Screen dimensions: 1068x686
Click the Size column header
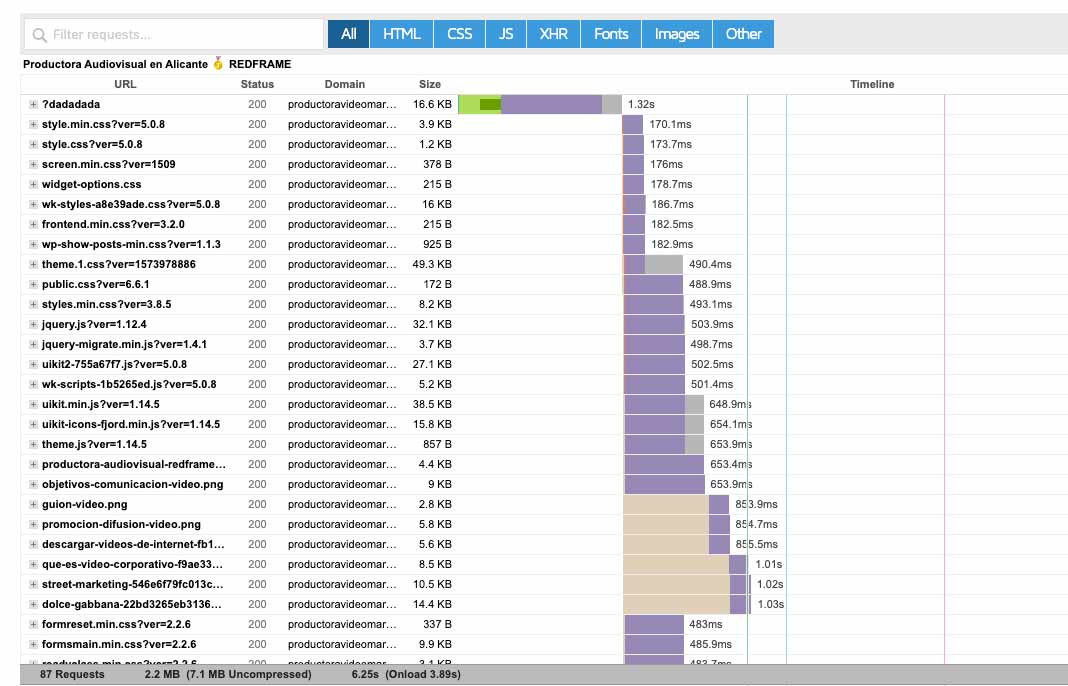429,84
